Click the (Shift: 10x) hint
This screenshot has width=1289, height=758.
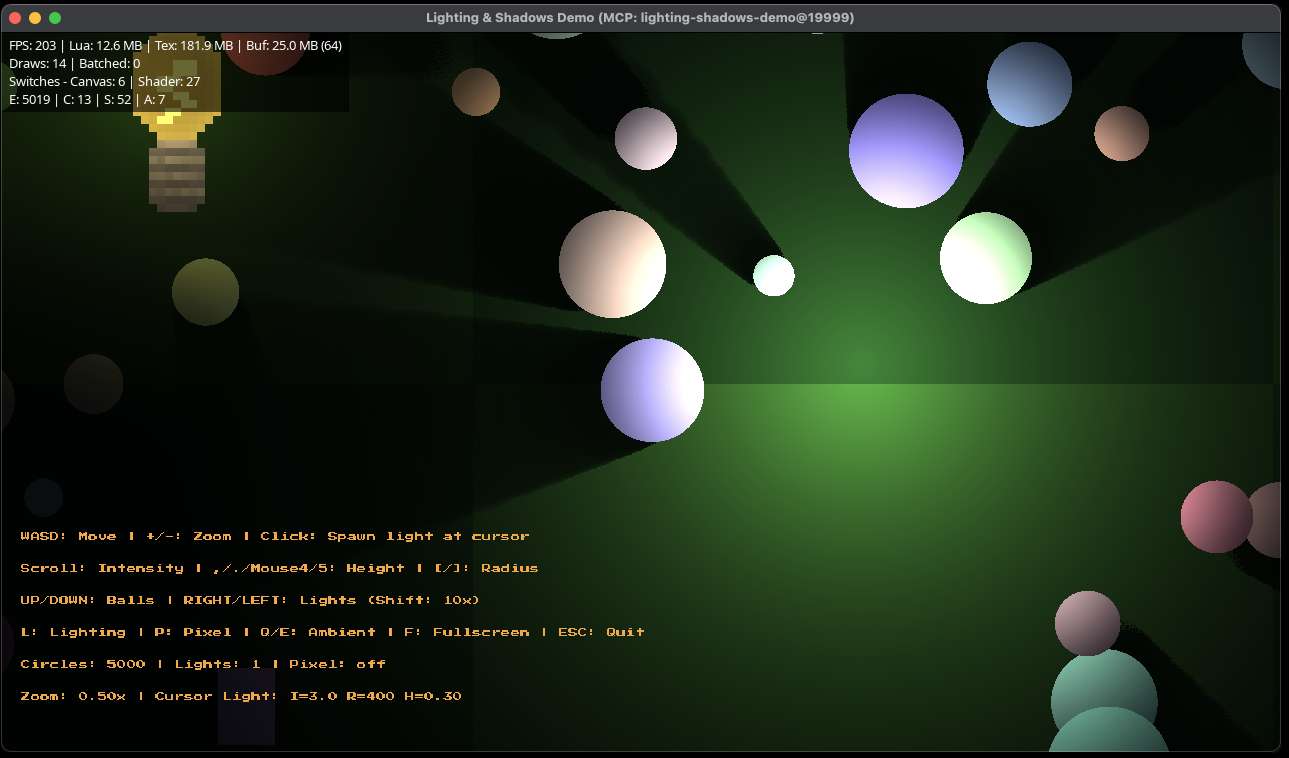[423, 600]
